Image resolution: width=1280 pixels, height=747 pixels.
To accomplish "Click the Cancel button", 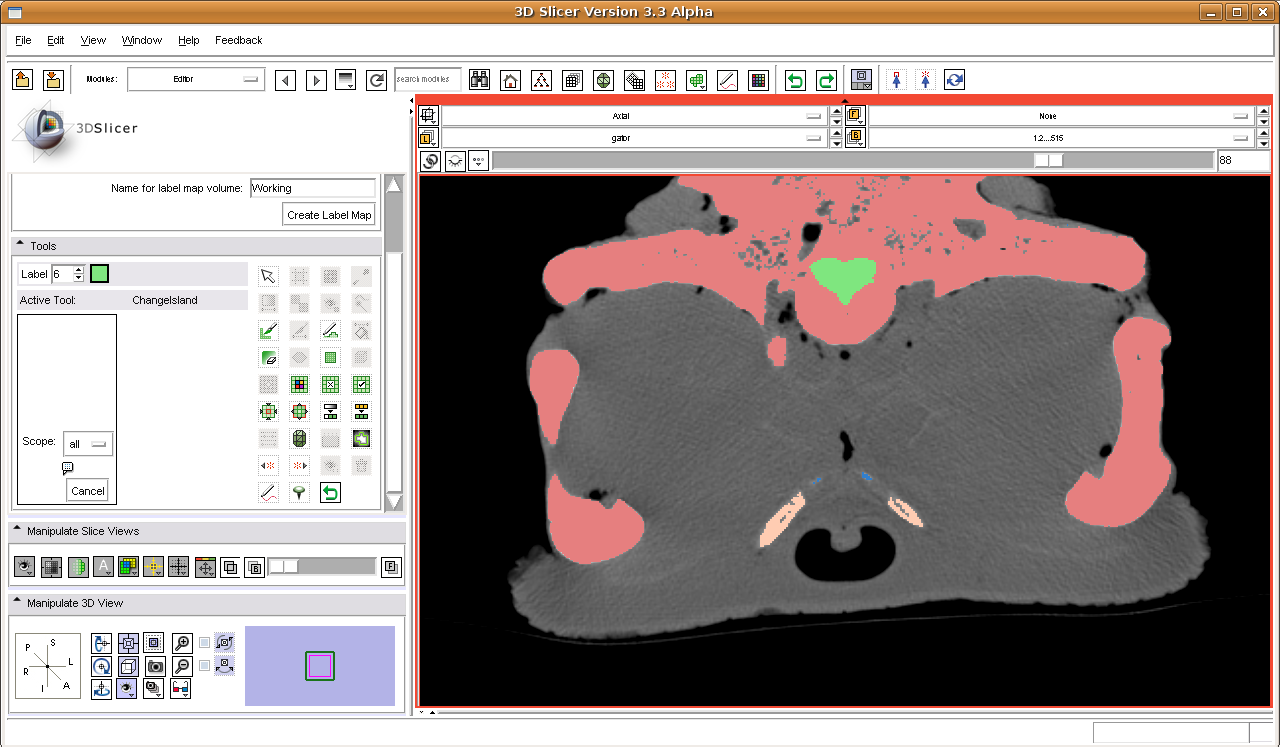I will pos(88,491).
